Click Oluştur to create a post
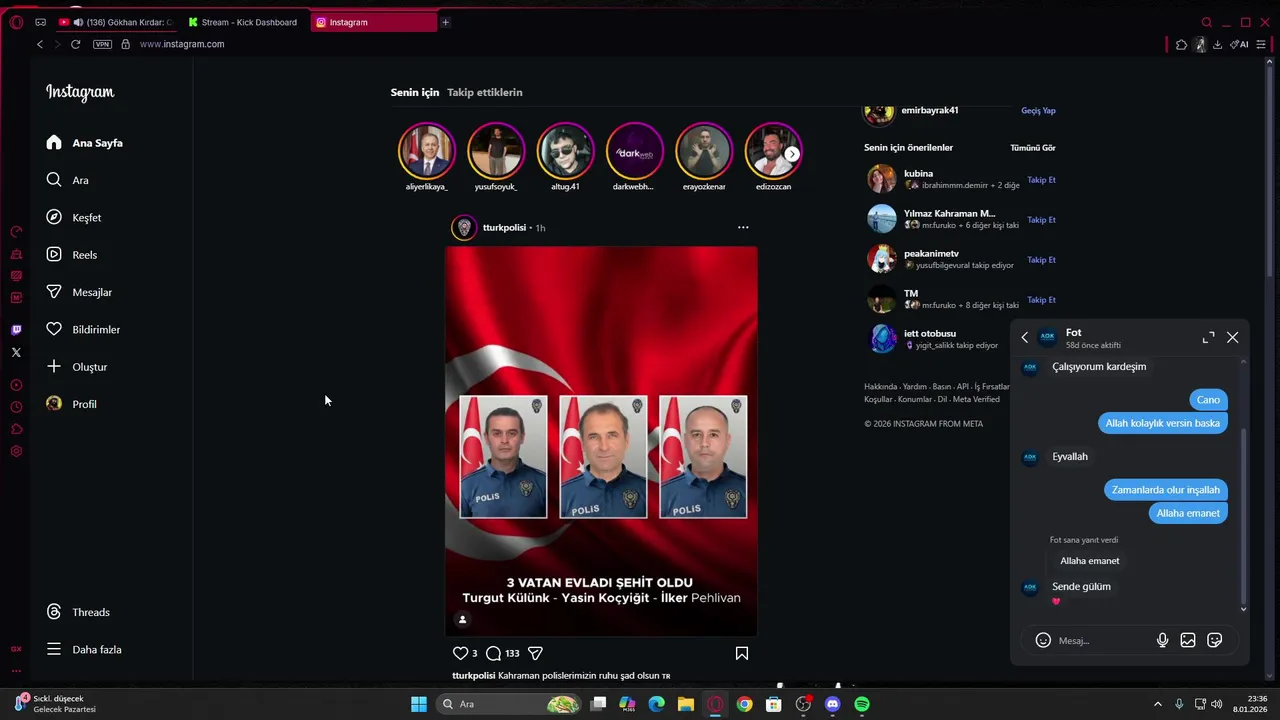 (x=77, y=367)
